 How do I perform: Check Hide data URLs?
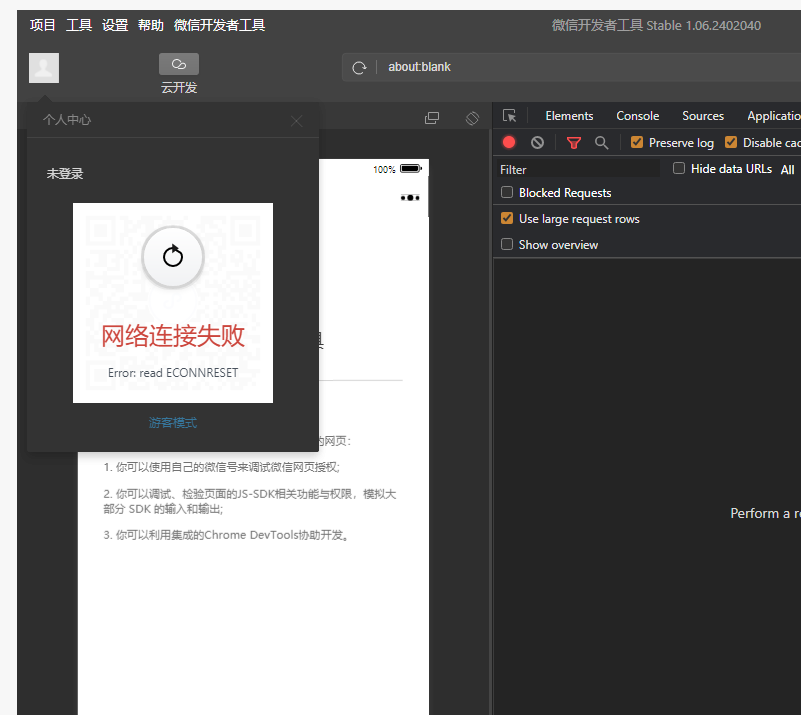tap(679, 168)
